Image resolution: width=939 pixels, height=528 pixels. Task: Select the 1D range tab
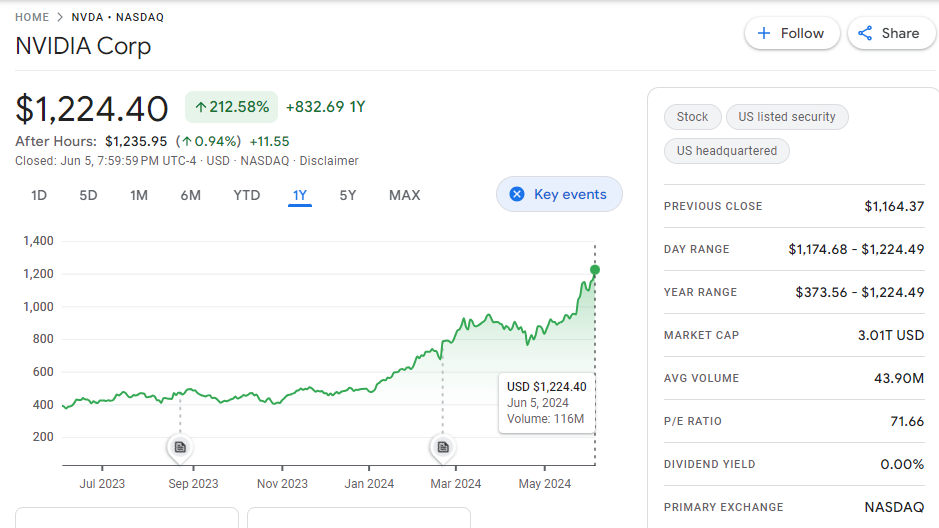(x=39, y=195)
